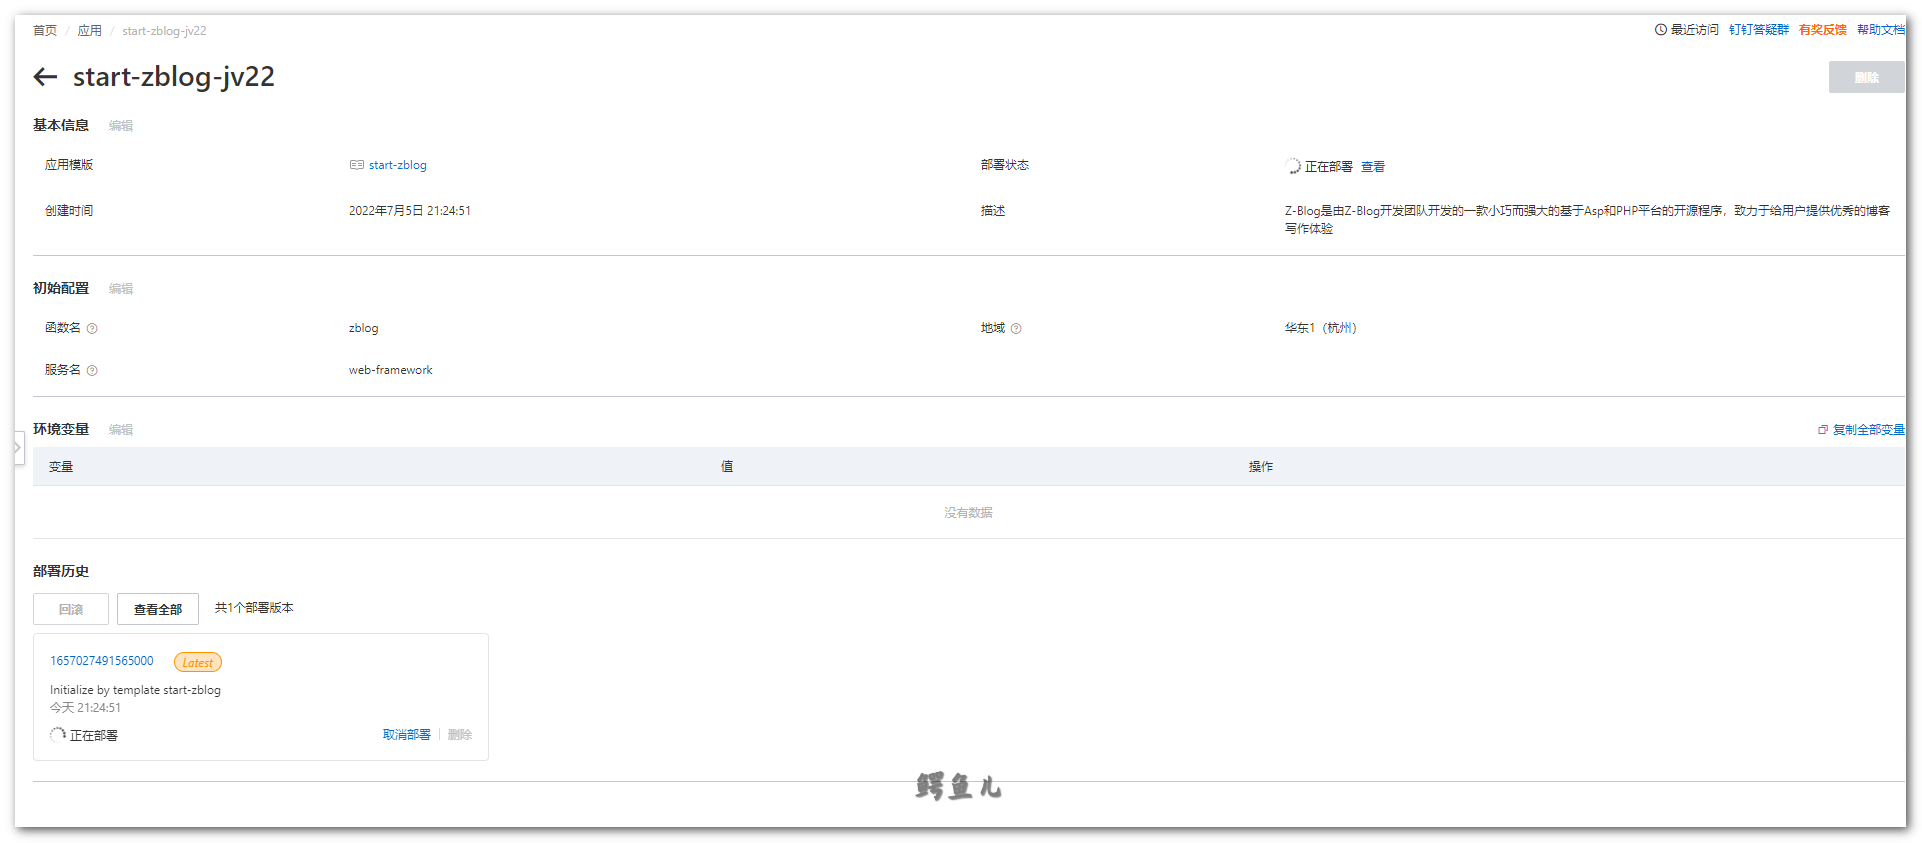The height and width of the screenshot is (843, 1922).
Task: Click the region value 华东1（杭州）
Action: point(1321,328)
